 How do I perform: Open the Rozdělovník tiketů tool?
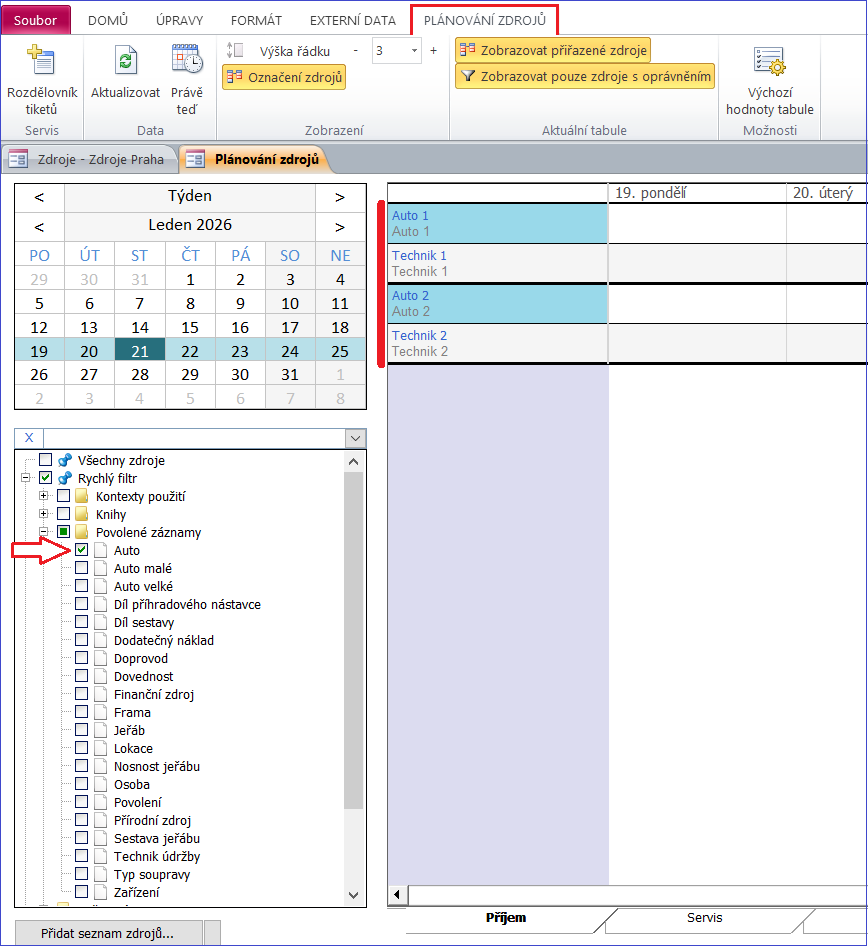(41, 61)
